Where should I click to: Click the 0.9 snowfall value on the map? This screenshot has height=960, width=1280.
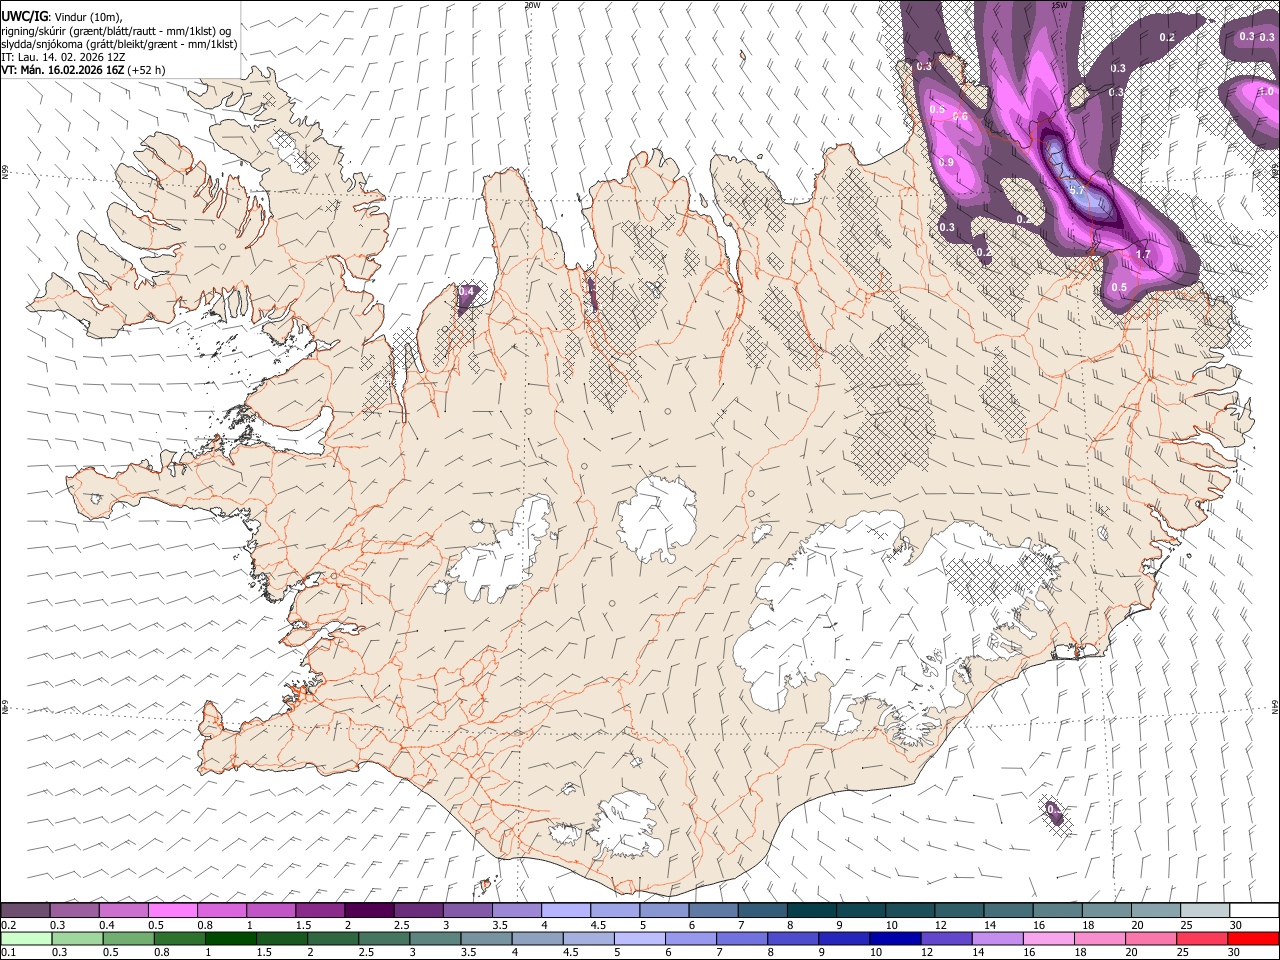pyautogui.click(x=946, y=162)
